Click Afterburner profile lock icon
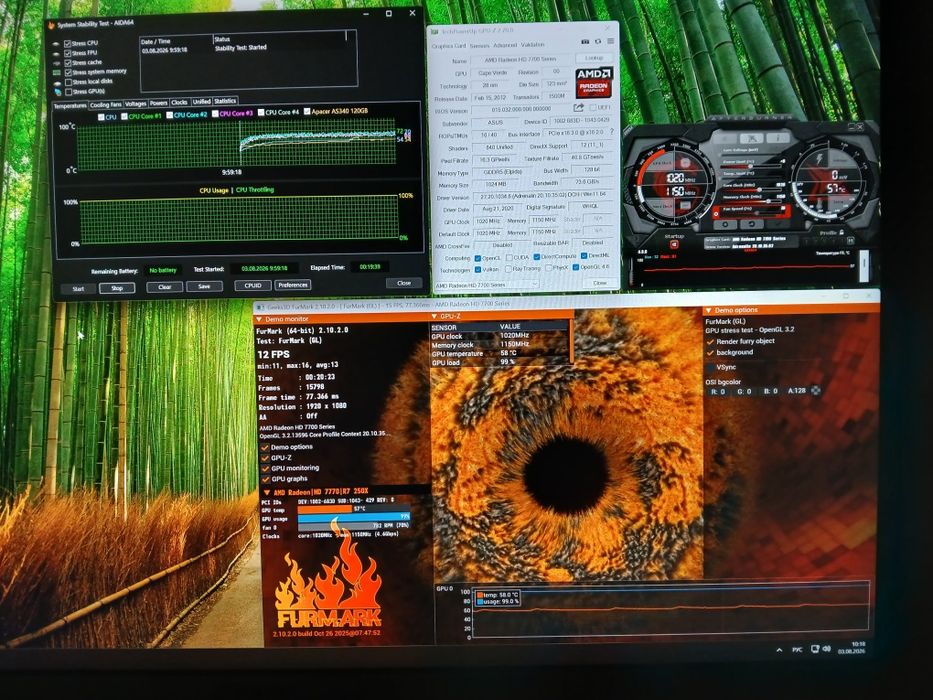The image size is (933, 700). coord(841,233)
